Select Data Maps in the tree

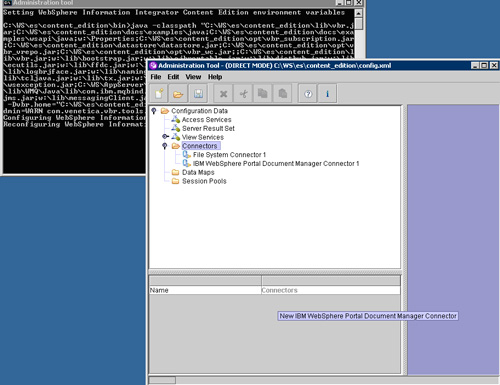point(198,172)
